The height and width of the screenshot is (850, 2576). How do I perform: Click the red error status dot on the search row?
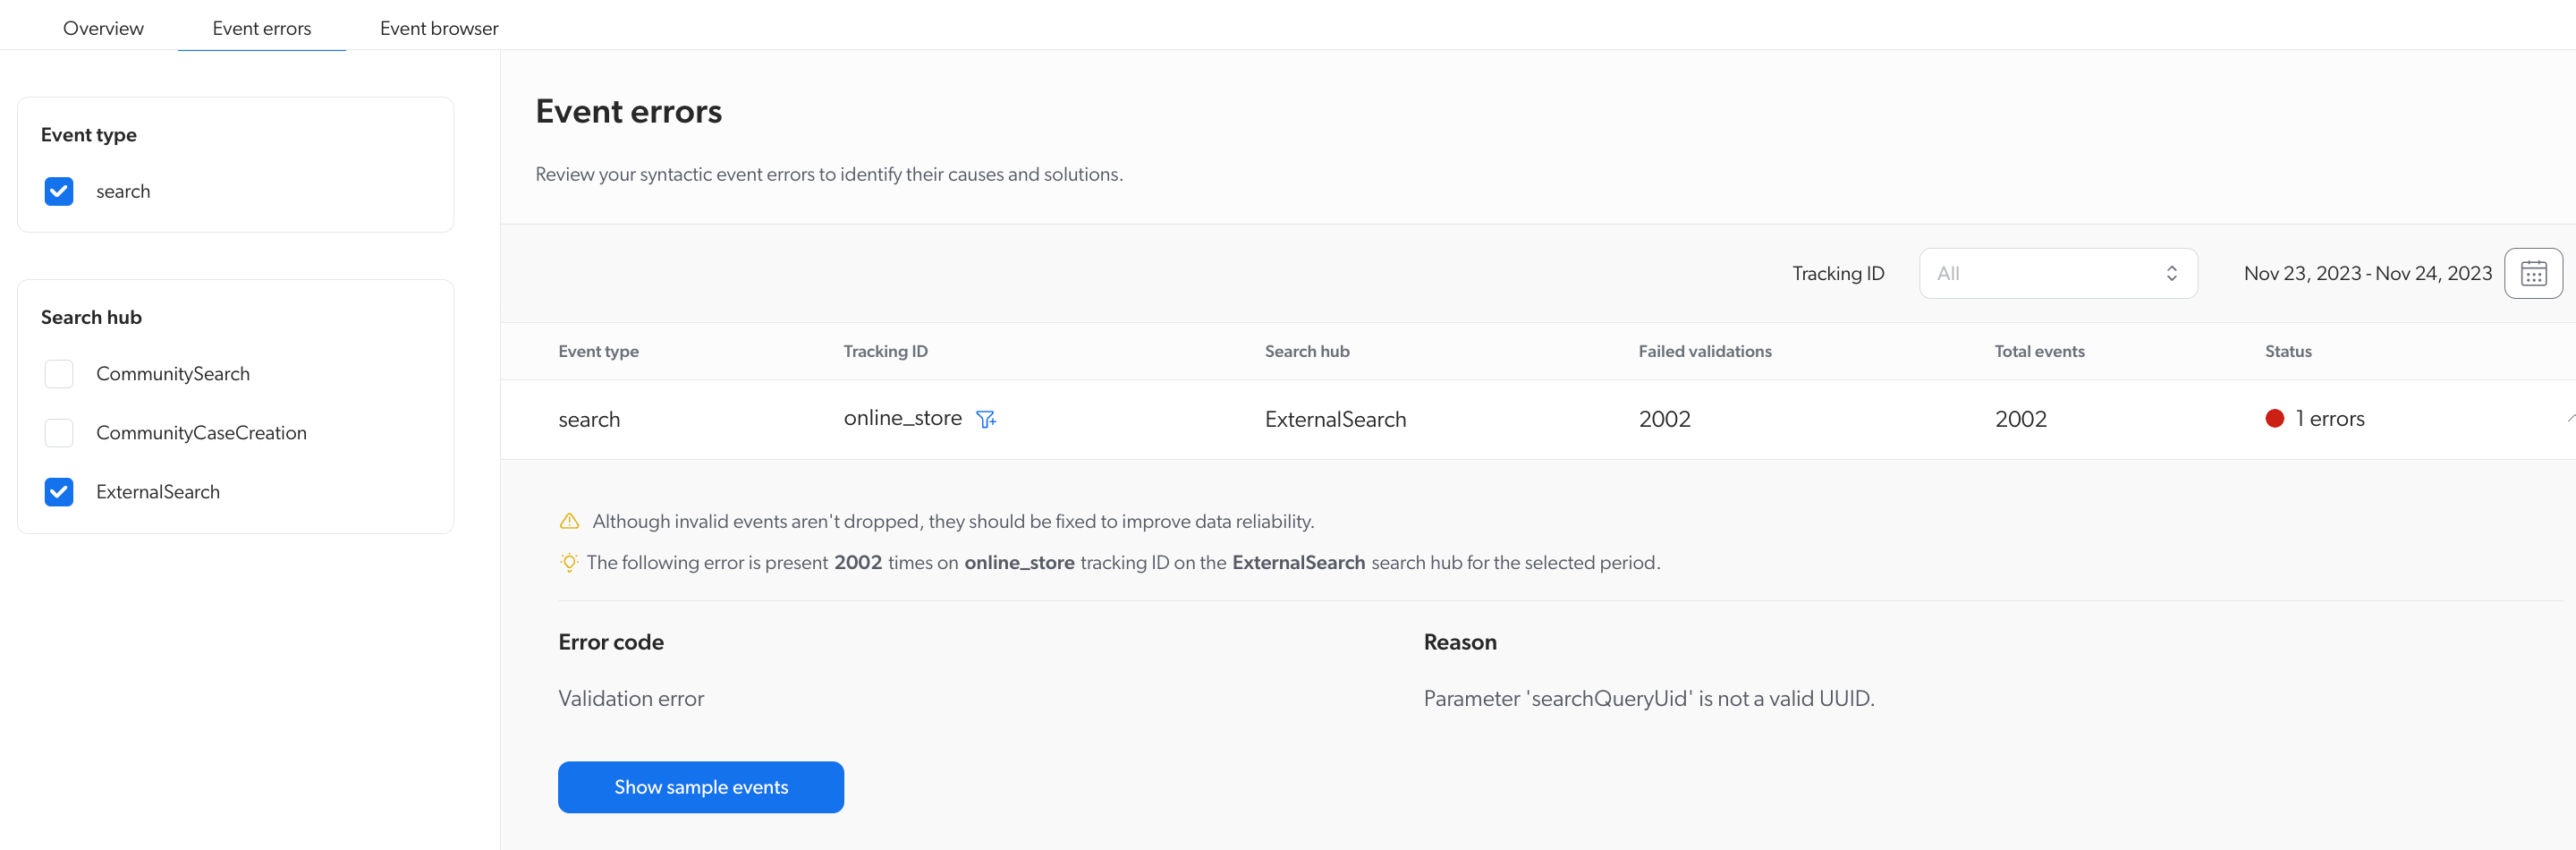click(2277, 418)
